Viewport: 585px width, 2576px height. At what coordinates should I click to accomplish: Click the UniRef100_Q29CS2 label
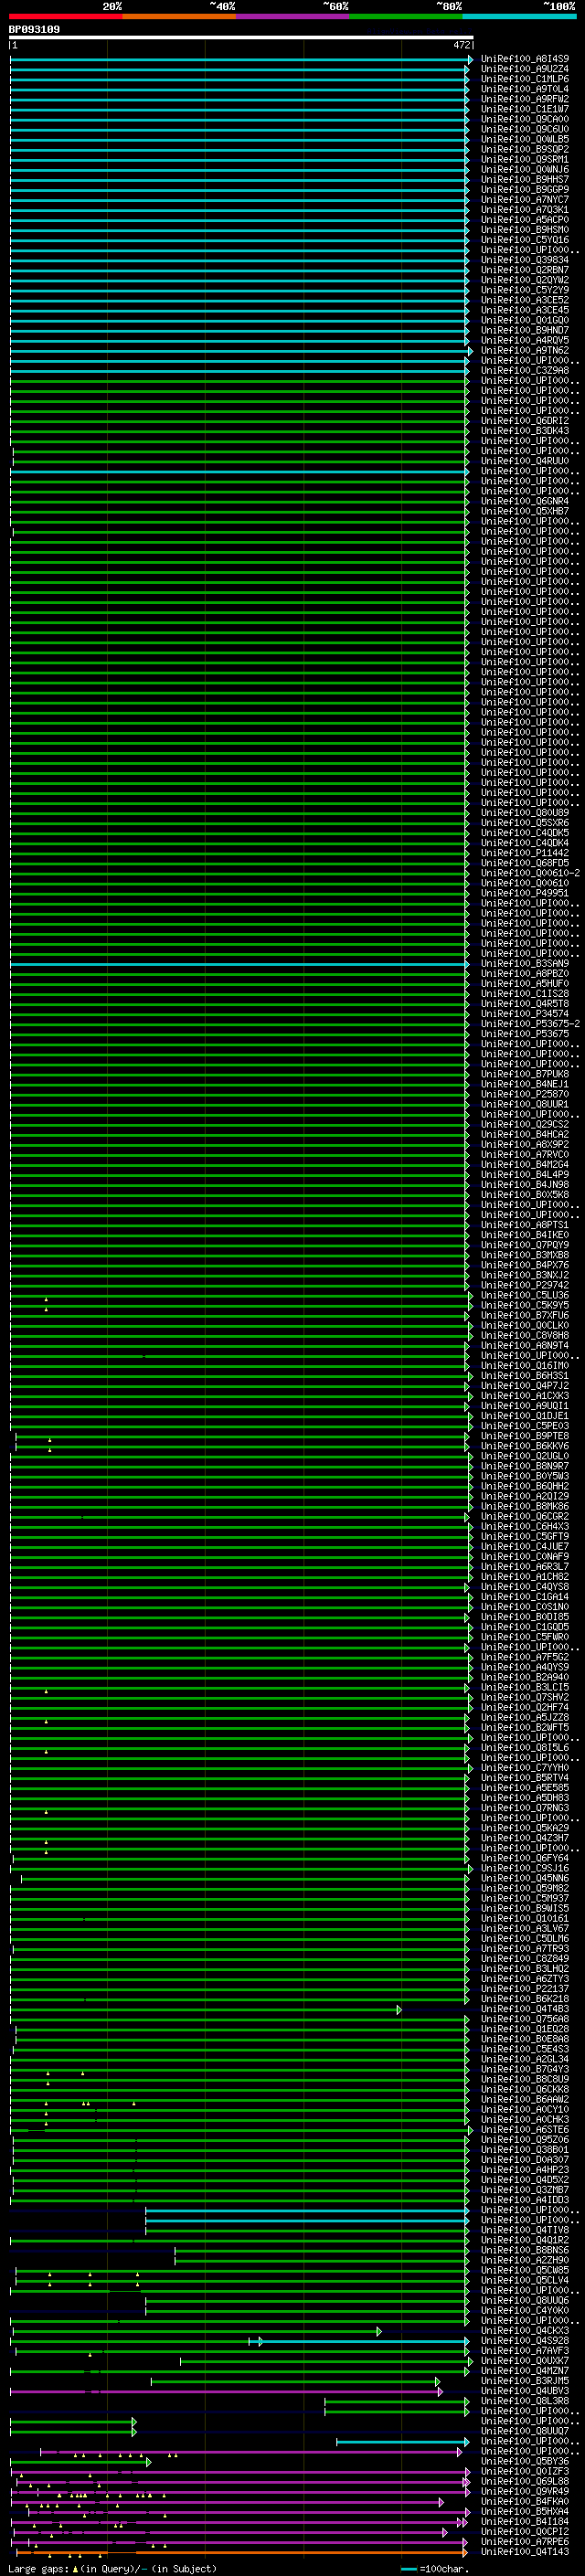coord(525,1124)
